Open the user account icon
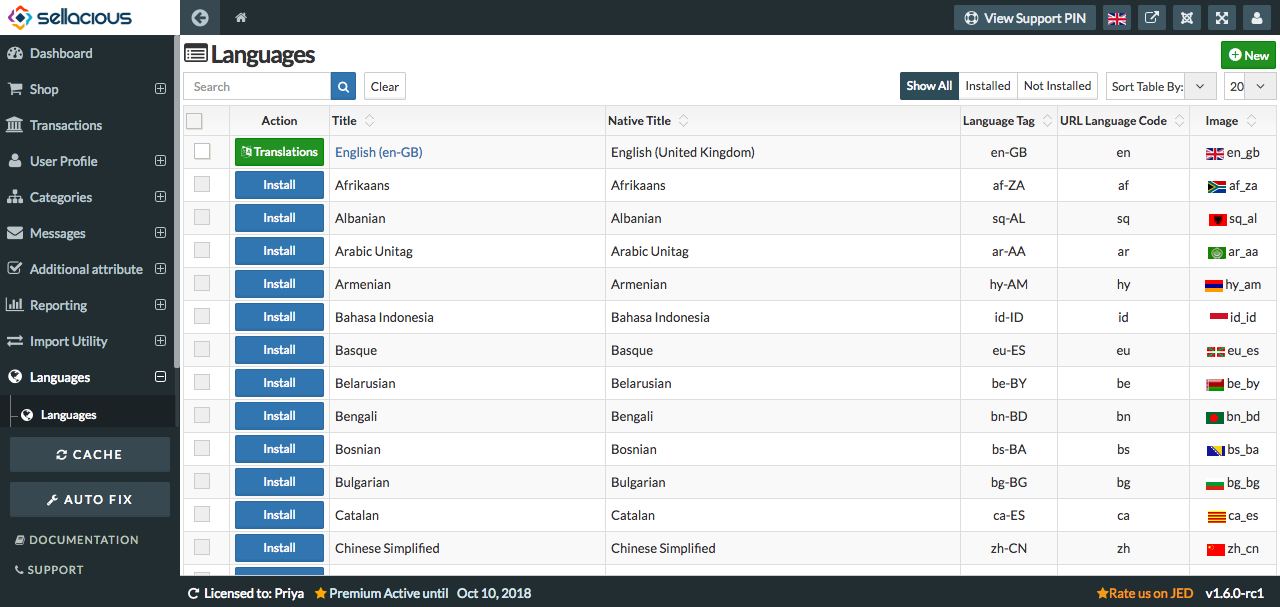Image resolution: width=1280 pixels, height=607 pixels. (1256, 18)
